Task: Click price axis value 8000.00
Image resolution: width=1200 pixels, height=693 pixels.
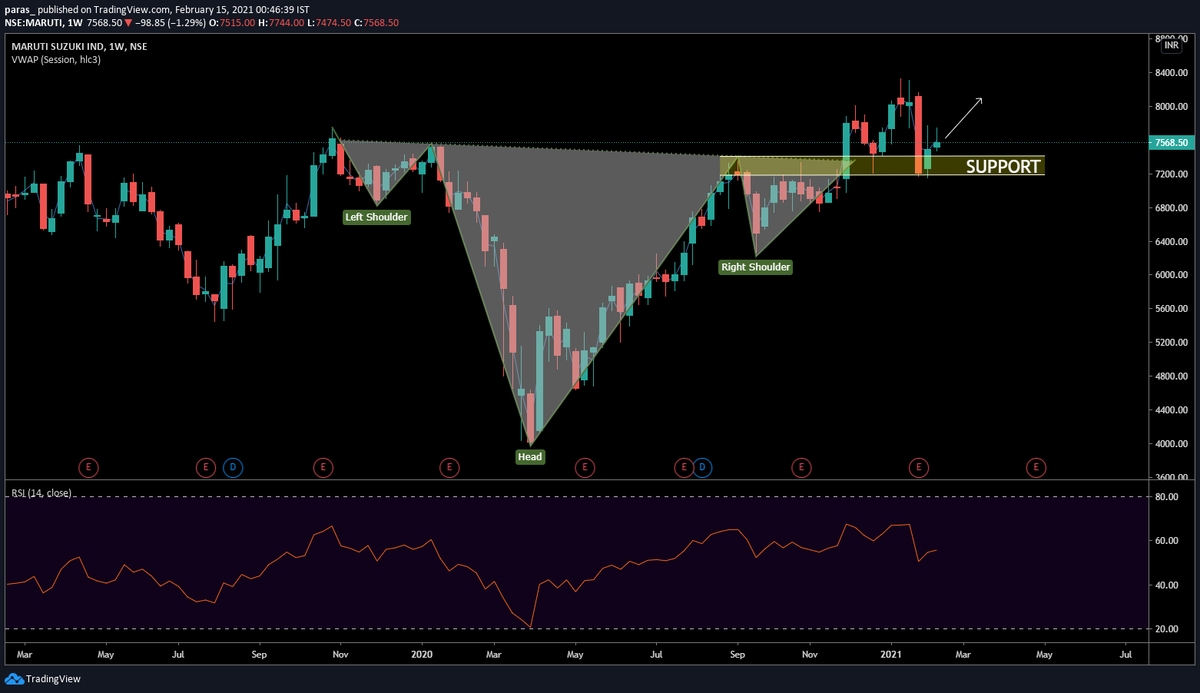Action: point(1169,107)
